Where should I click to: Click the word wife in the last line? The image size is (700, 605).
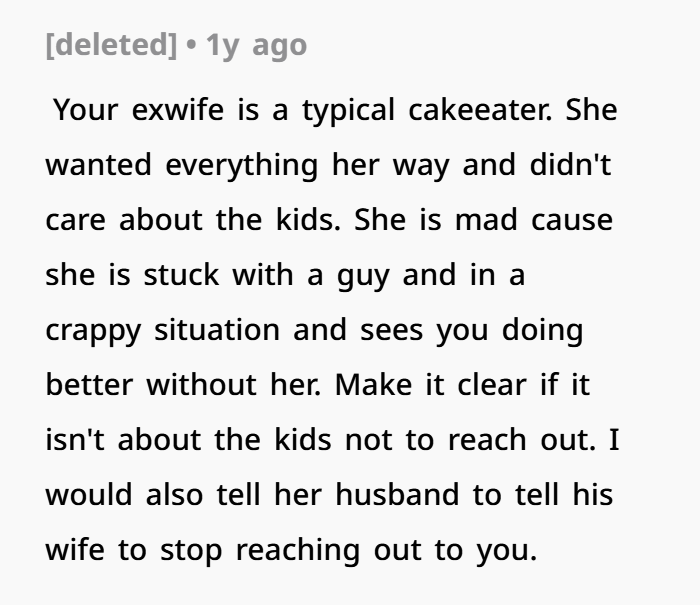point(75,549)
